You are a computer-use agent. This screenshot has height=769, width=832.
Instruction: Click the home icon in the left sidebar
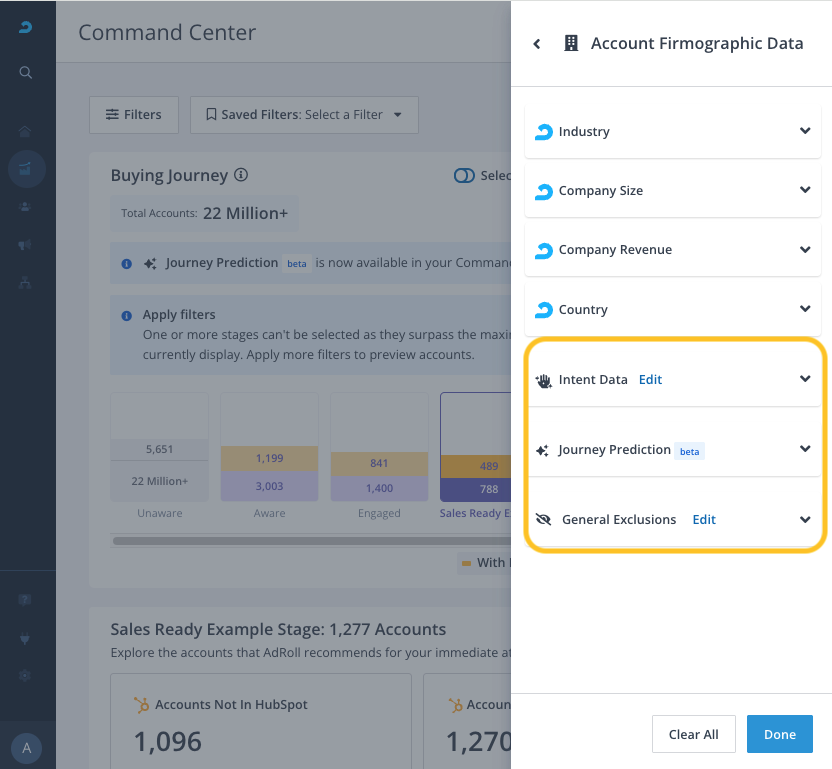(x=26, y=132)
